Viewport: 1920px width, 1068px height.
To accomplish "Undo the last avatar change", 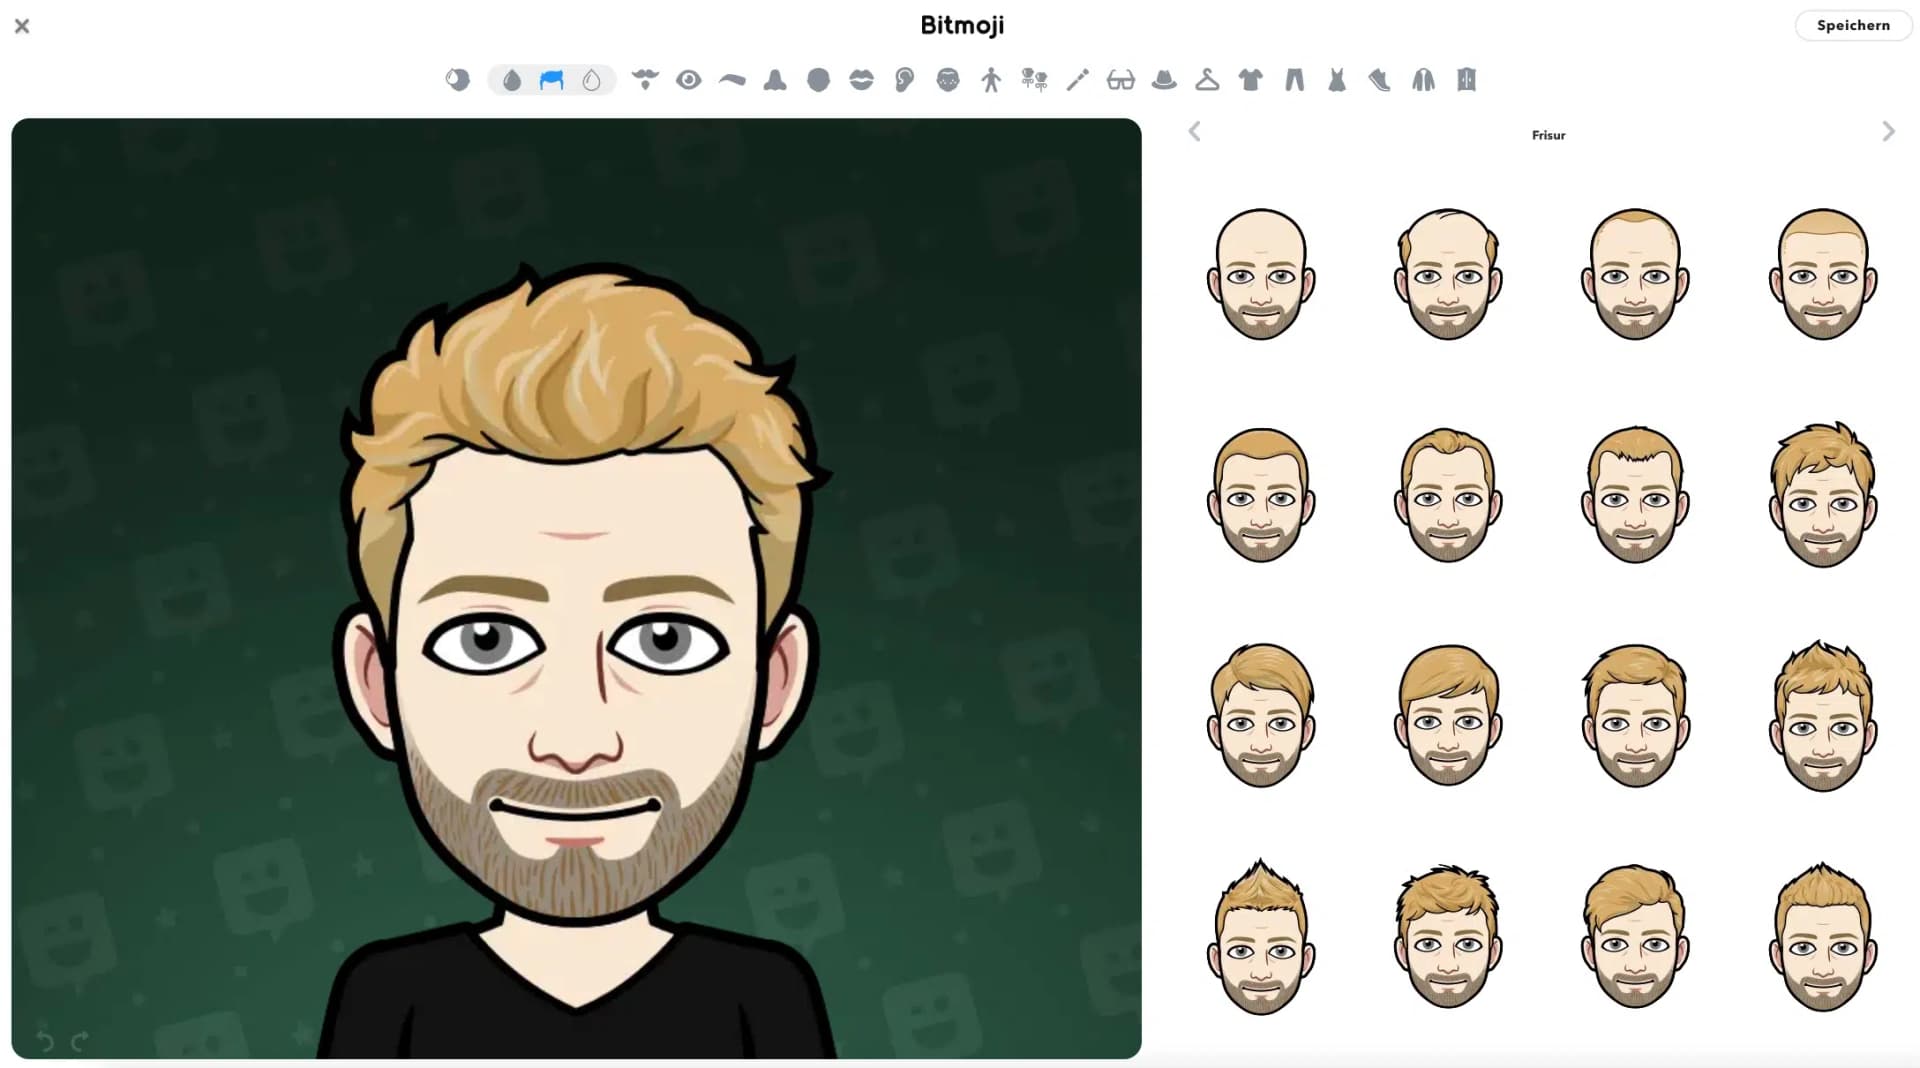I will click(44, 1041).
